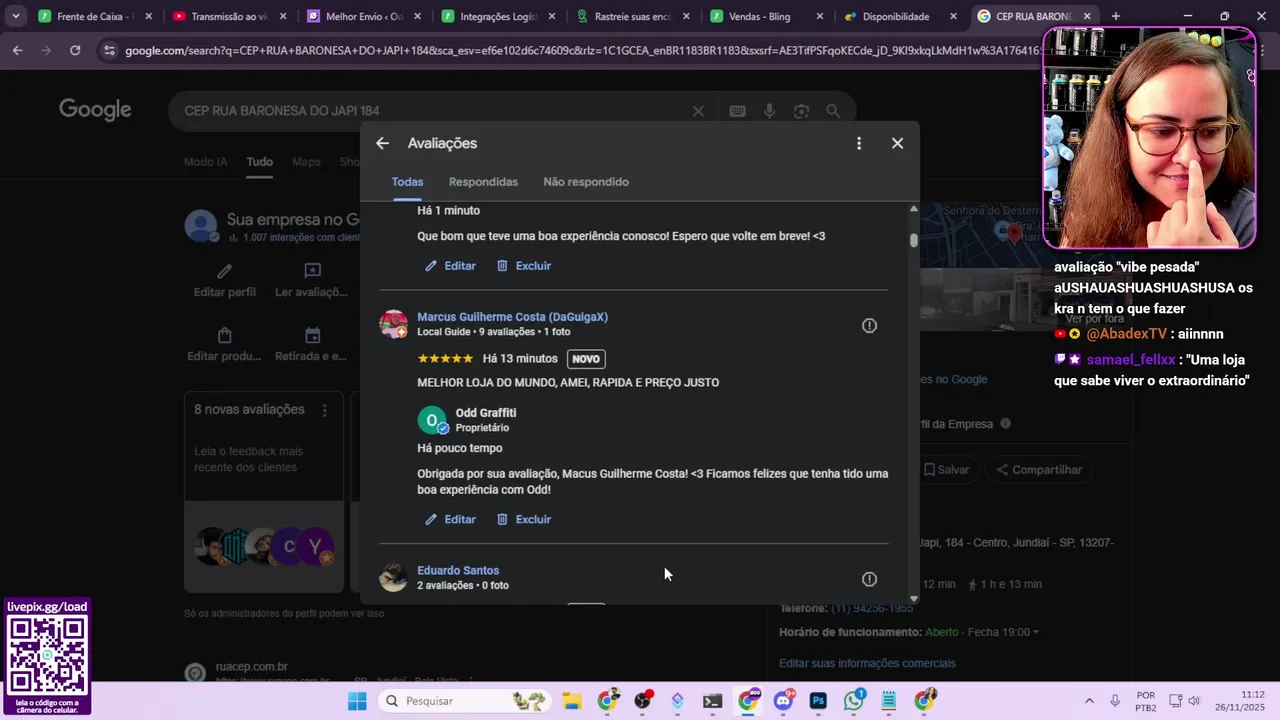1280x720 pixels.
Task: Click the Chrome address bar URL
Action: click(x=580, y=50)
